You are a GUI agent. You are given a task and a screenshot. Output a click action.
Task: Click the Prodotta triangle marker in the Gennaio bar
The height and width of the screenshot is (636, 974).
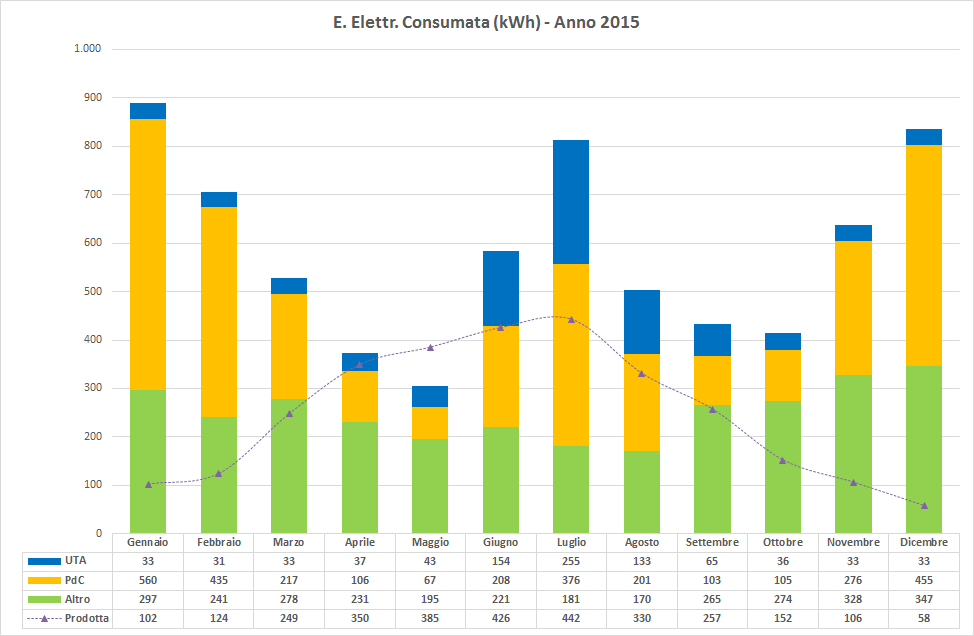coord(148,484)
